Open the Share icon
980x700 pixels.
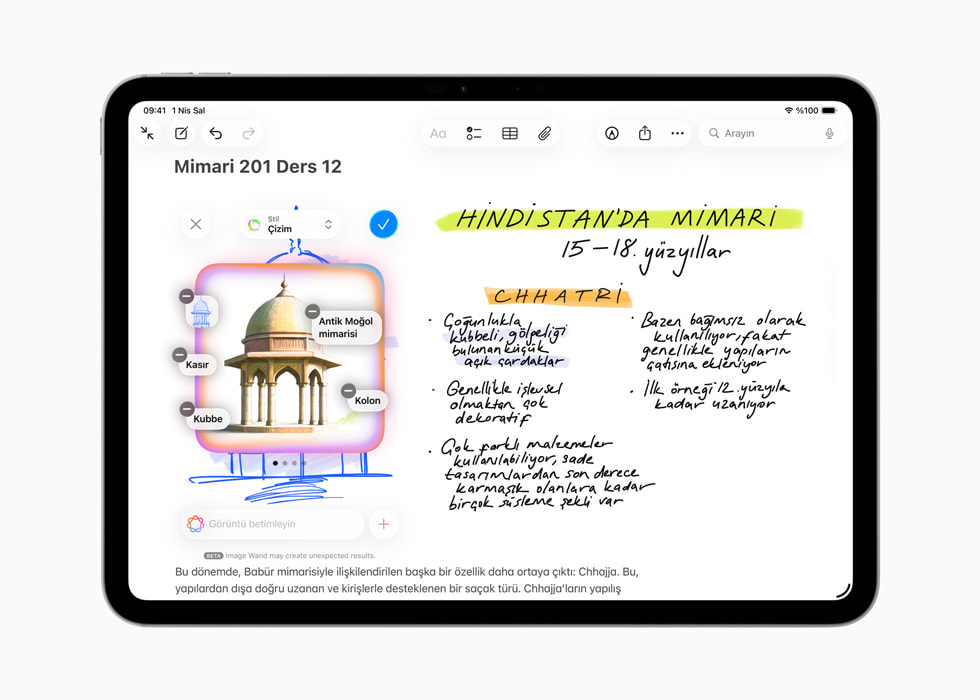tap(645, 132)
